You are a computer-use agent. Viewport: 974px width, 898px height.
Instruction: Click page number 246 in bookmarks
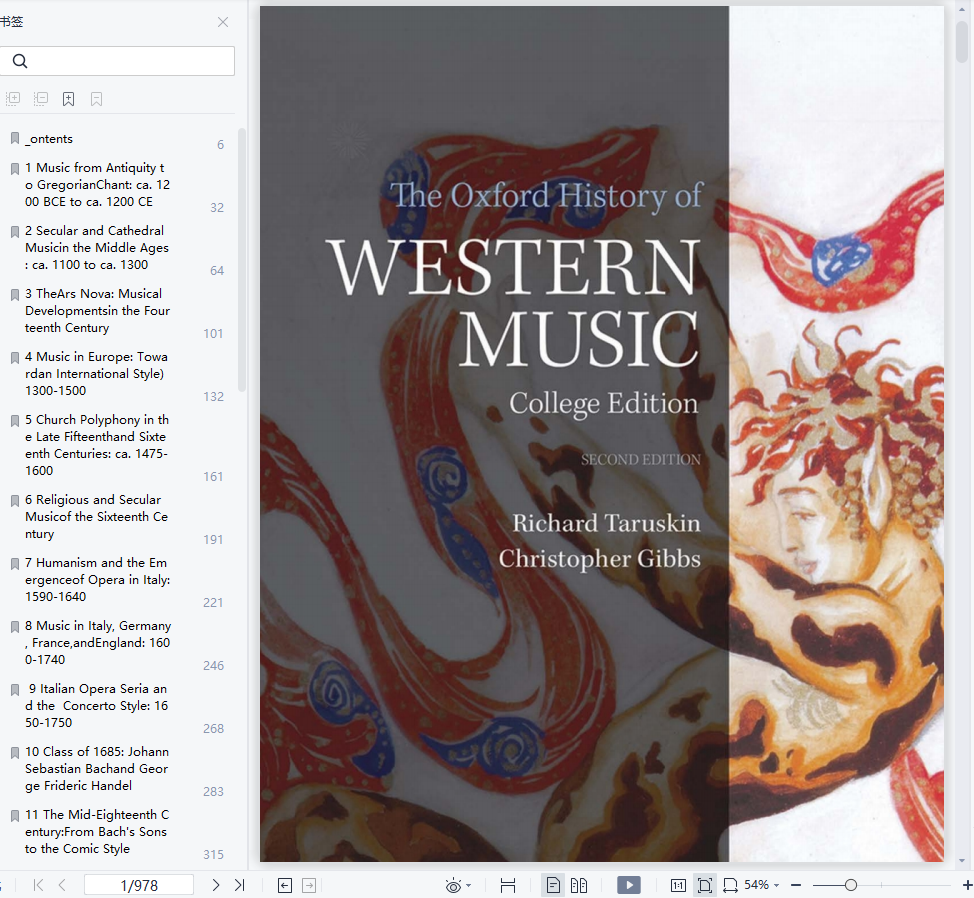213,665
